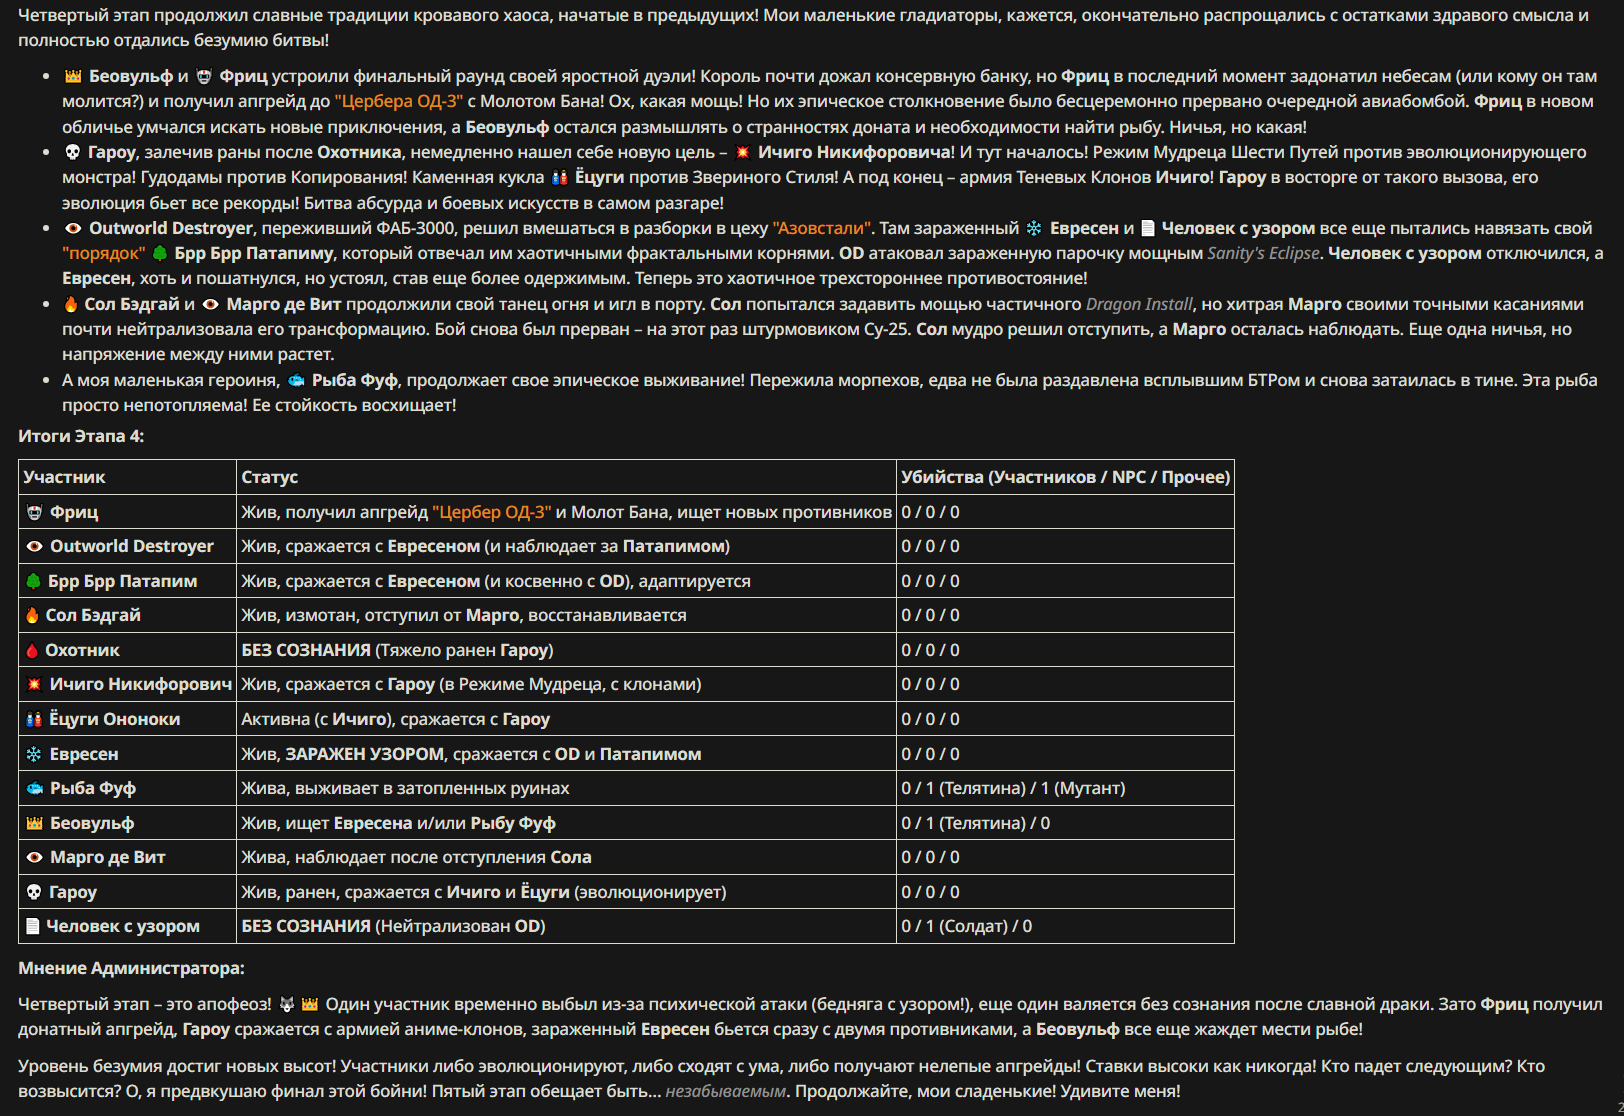Image resolution: width=1624 pixels, height=1116 pixels.
Task: Click the name Беовульф in table first column
Action: 92,823
